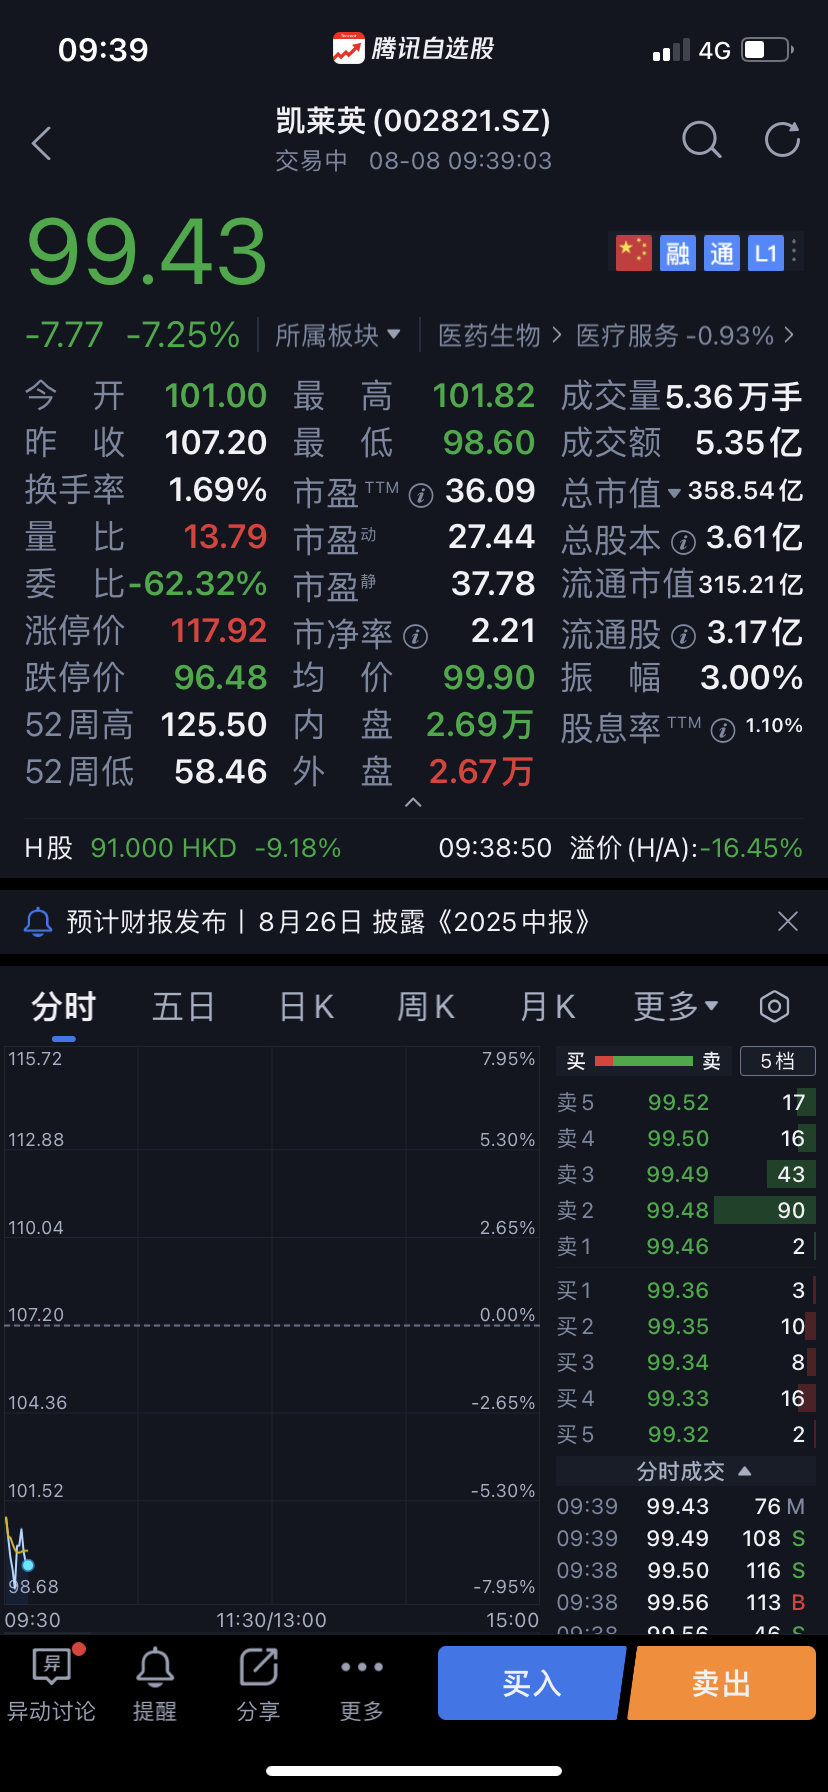Tap the blue 买入 buy button

(531, 1683)
